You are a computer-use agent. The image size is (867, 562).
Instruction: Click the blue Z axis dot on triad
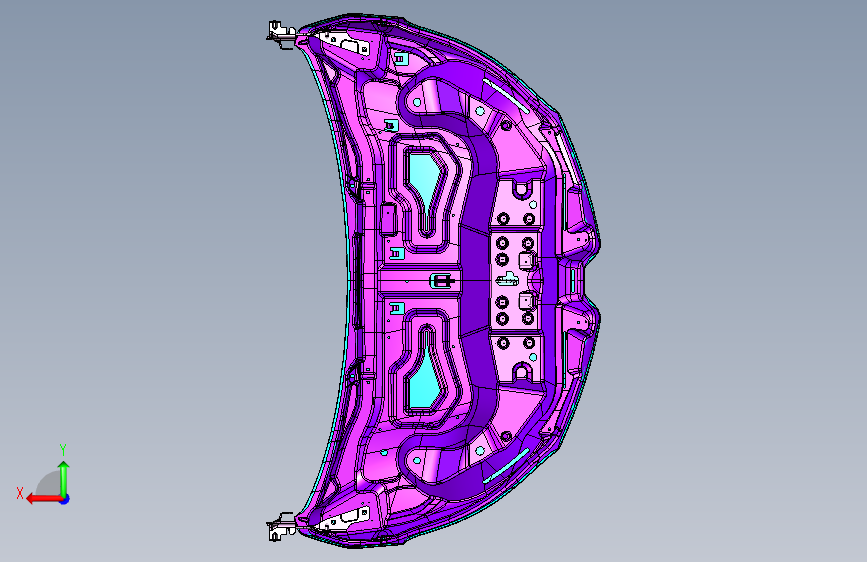click(65, 499)
